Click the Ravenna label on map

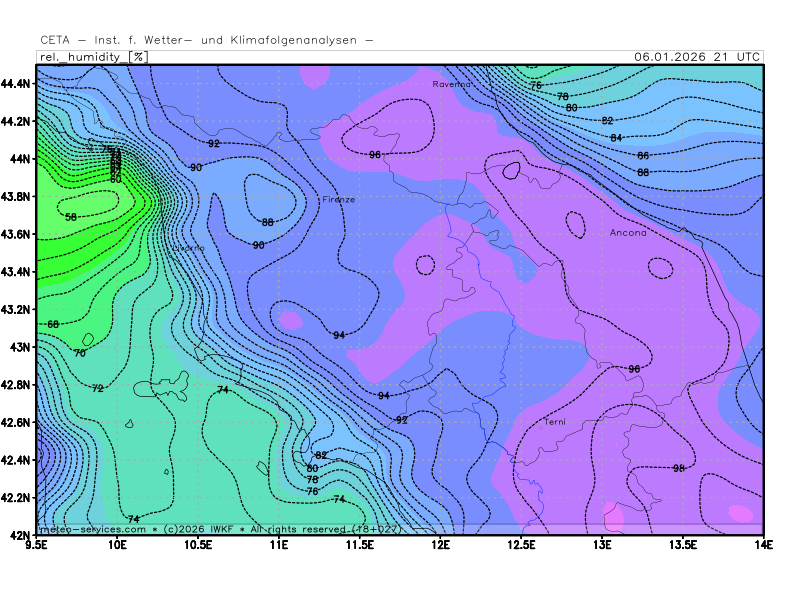coord(451,85)
